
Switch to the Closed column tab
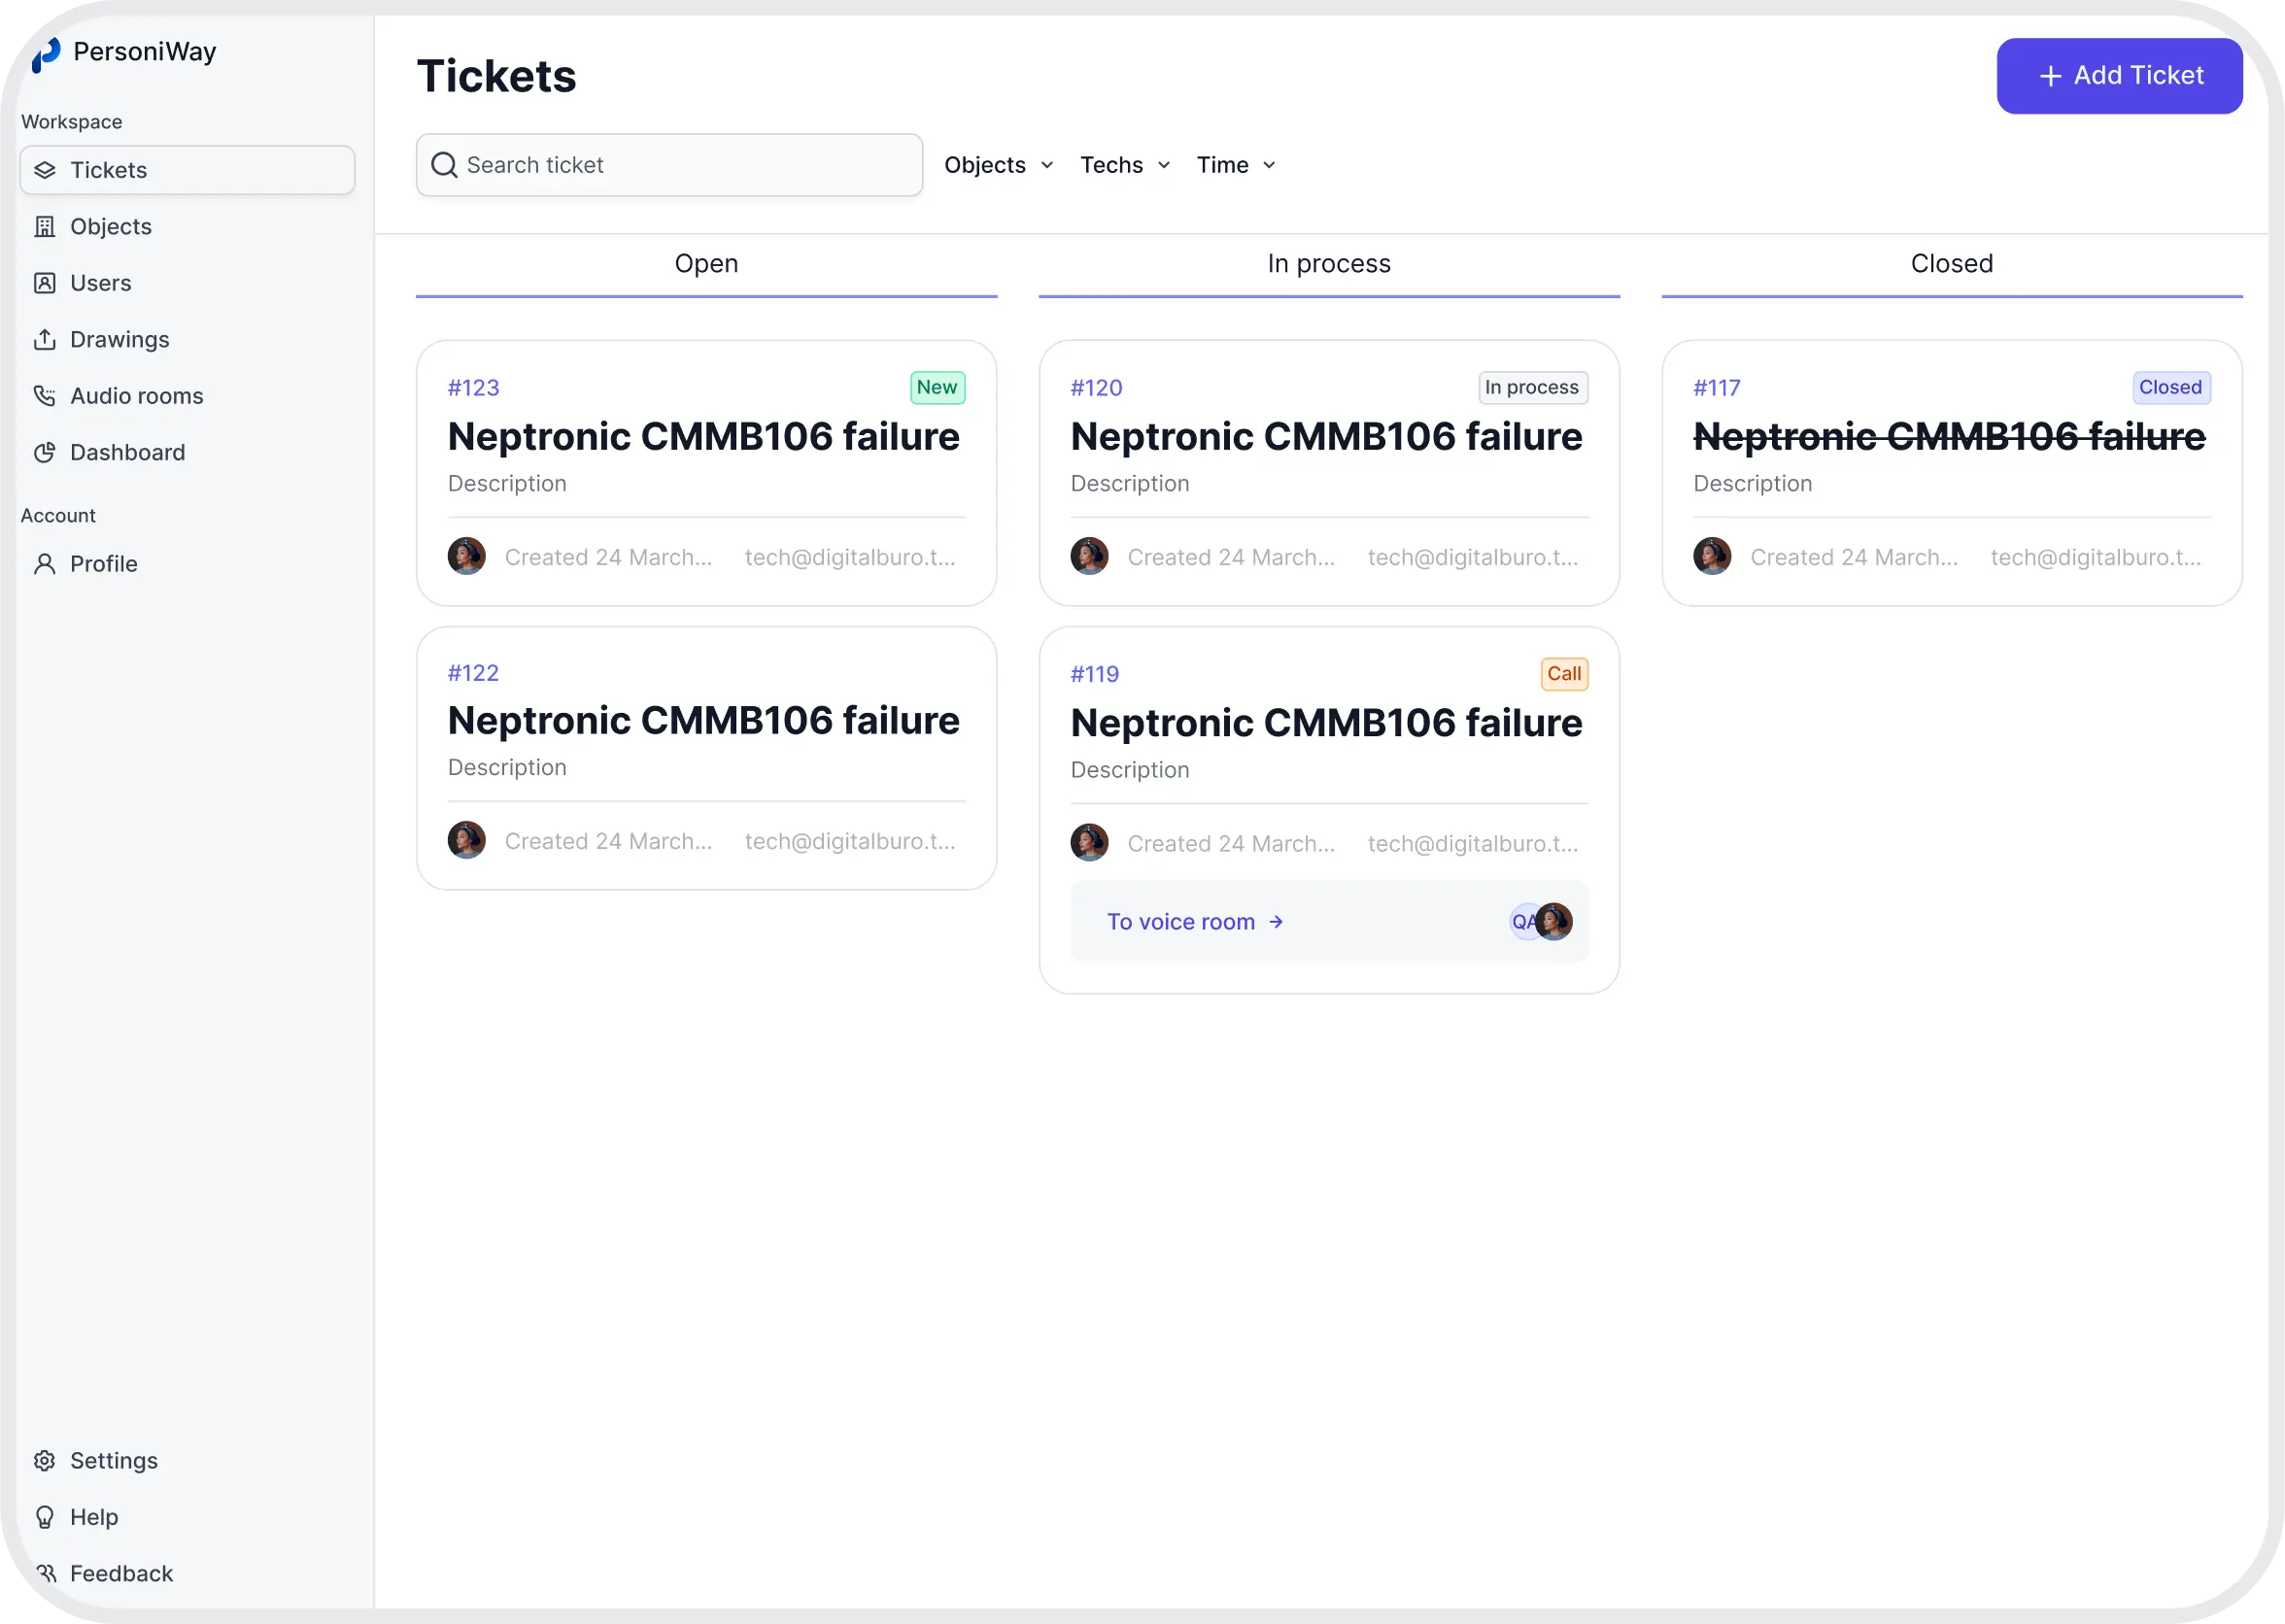point(1951,264)
